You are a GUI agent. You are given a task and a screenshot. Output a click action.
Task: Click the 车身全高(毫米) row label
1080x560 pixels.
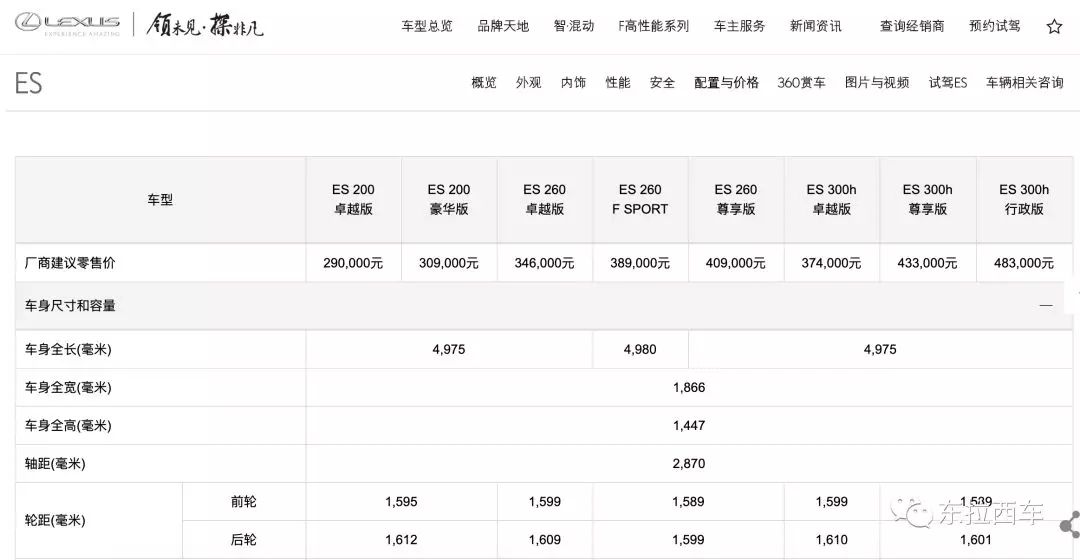pos(68,426)
